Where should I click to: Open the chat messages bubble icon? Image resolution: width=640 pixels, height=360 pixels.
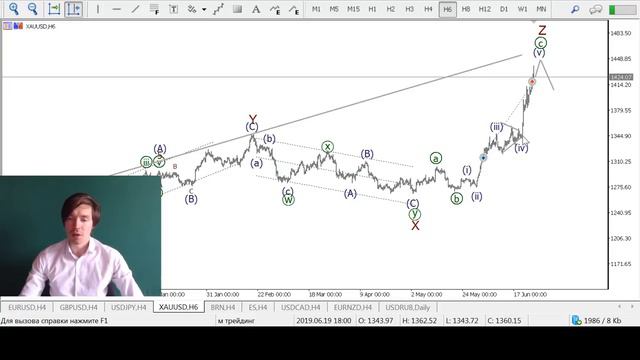click(596, 9)
